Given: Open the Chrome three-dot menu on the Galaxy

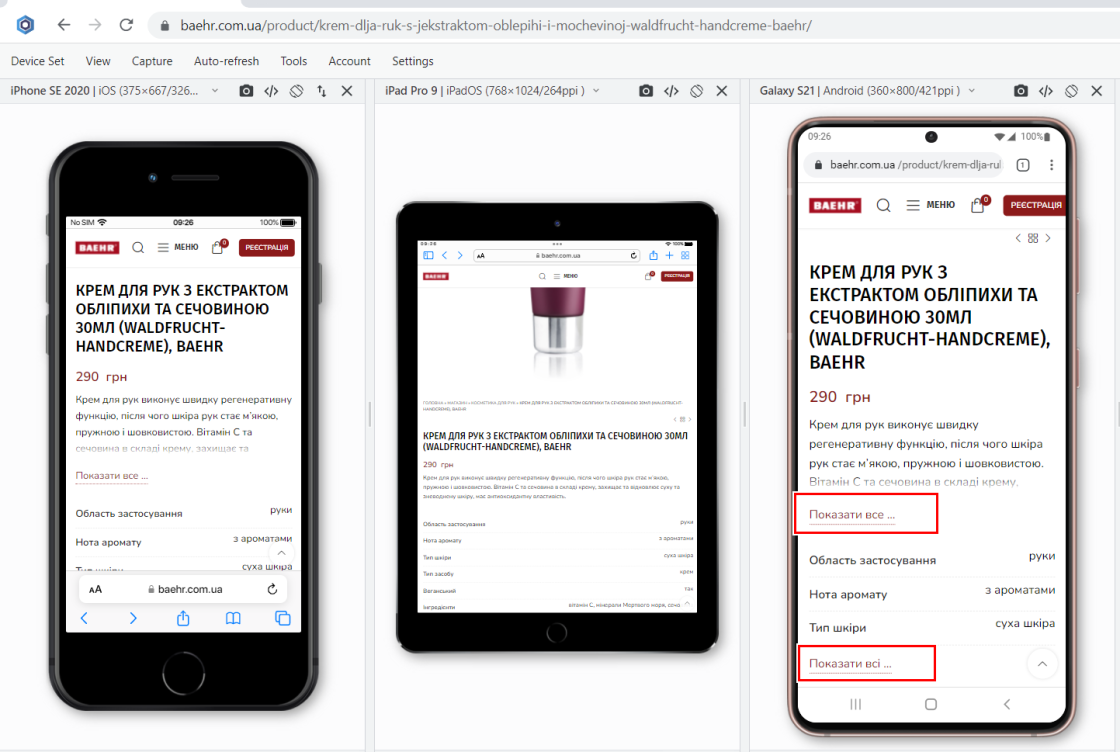Looking at the screenshot, I should pyautogui.click(x=1051, y=165).
